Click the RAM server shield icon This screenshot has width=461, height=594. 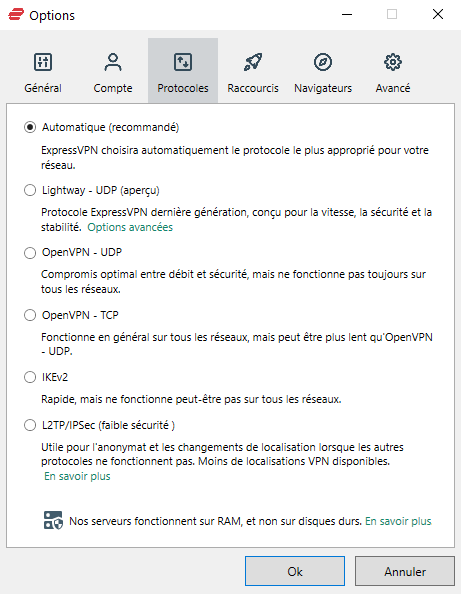click(x=53, y=521)
